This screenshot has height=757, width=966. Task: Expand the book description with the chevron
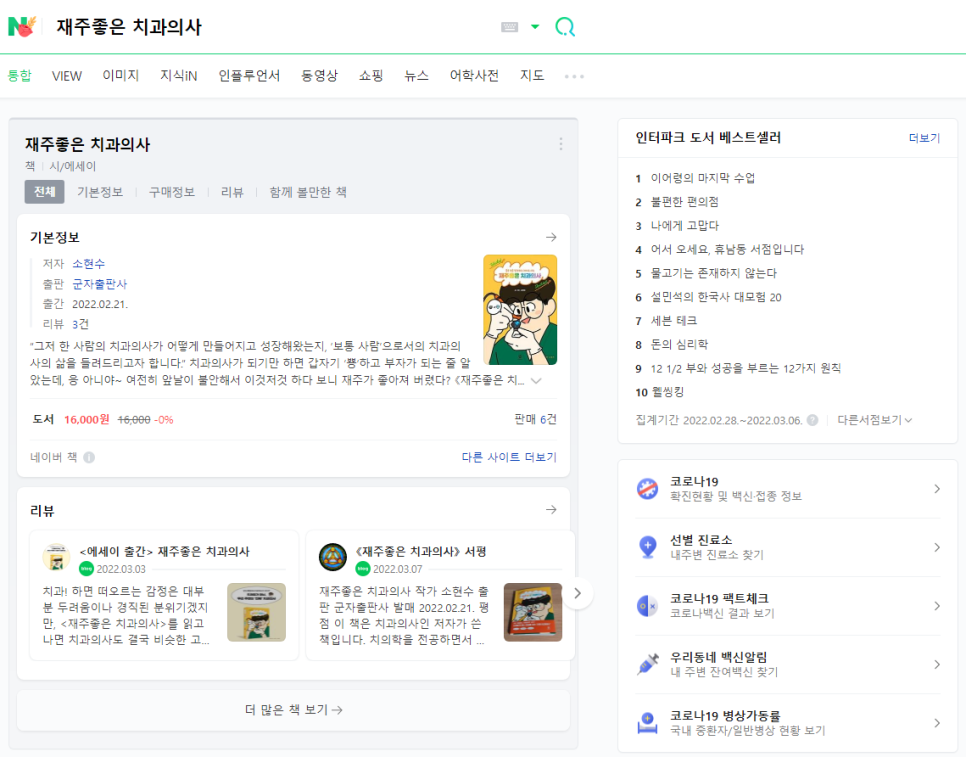click(536, 380)
